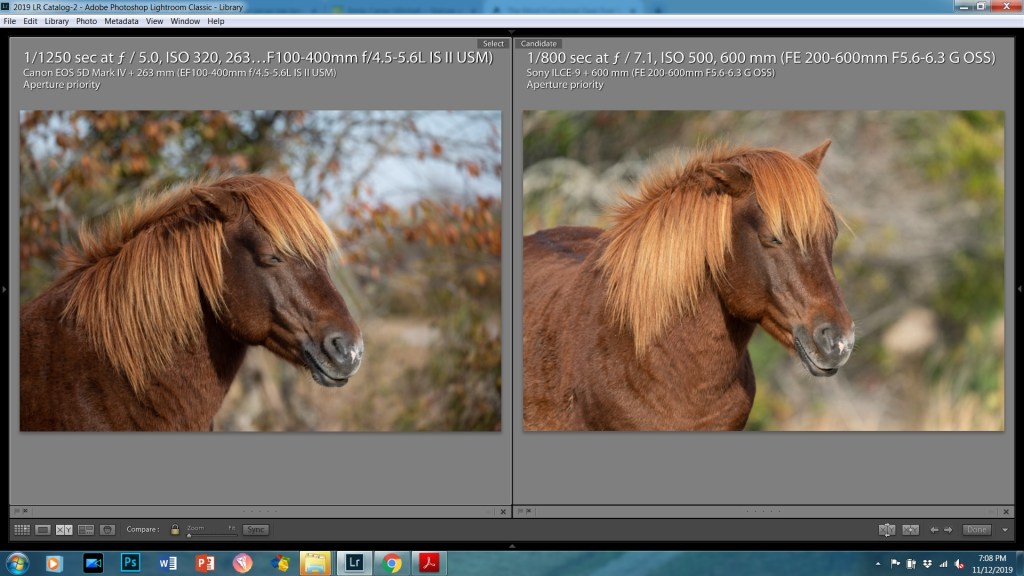This screenshot has height=576, width=1024.
Task: Expand the left panel side arrow
Action: pyautogui.click(x=4, y=289)
